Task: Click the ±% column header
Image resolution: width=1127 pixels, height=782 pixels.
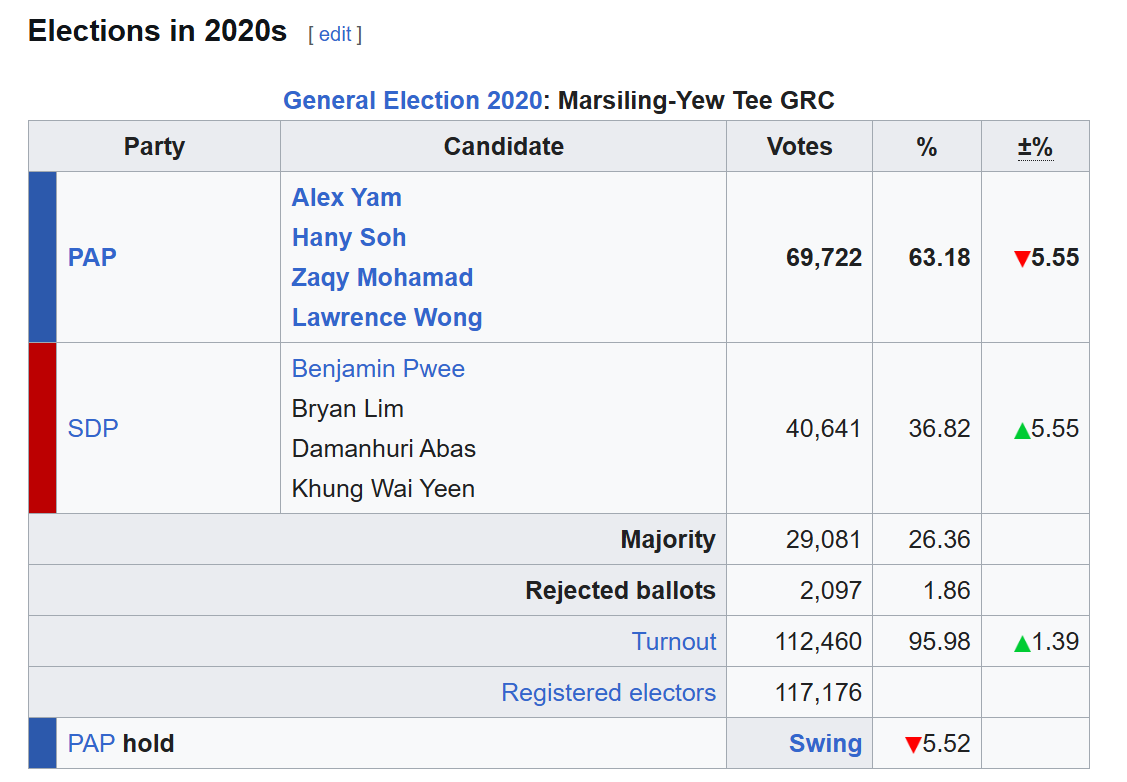Action: coord(1035,147)
